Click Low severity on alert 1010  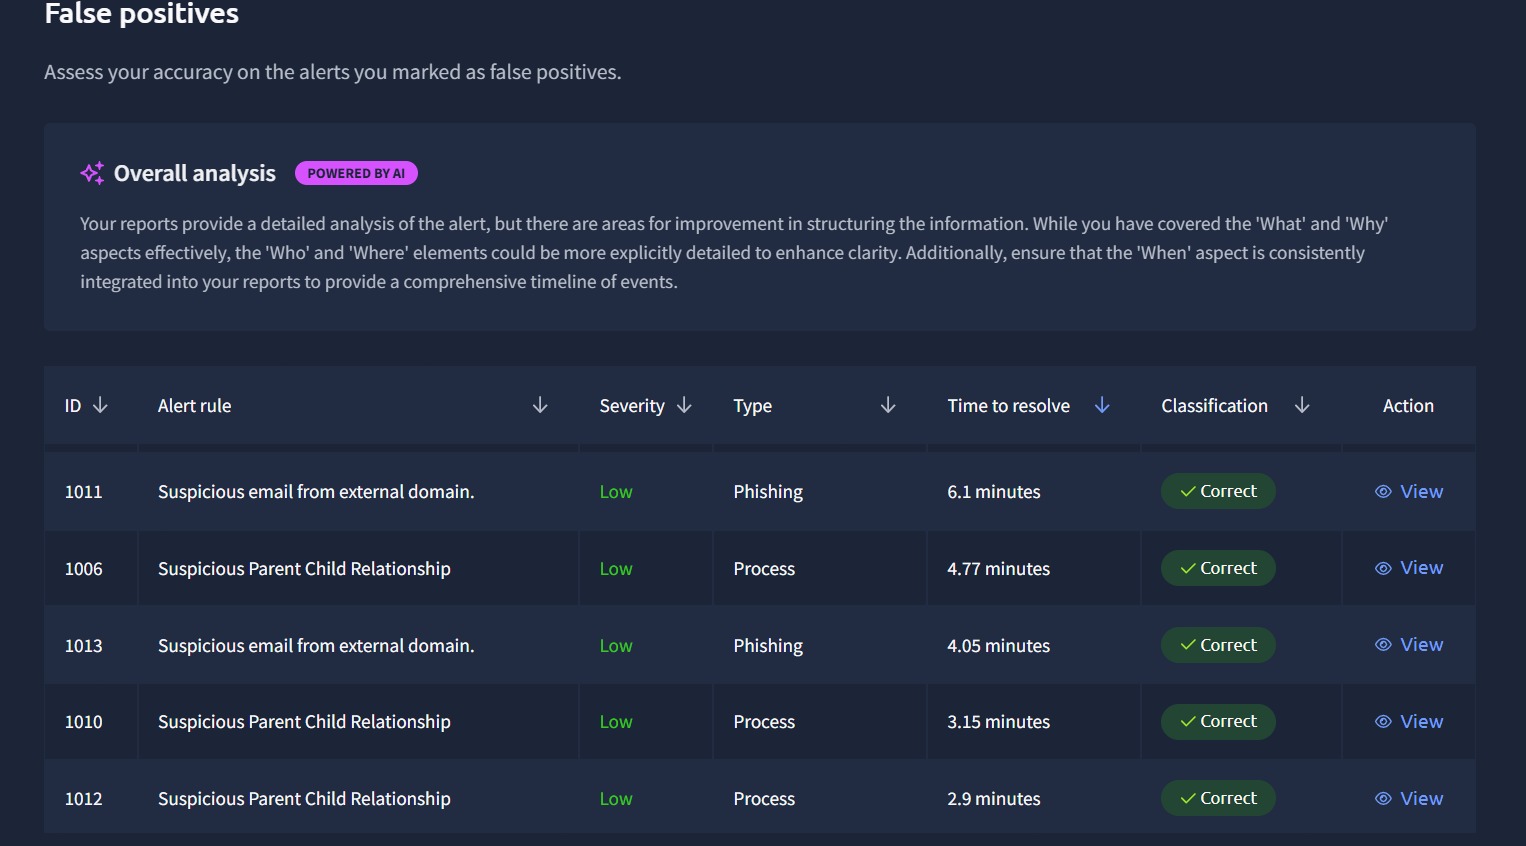[616, 721]
